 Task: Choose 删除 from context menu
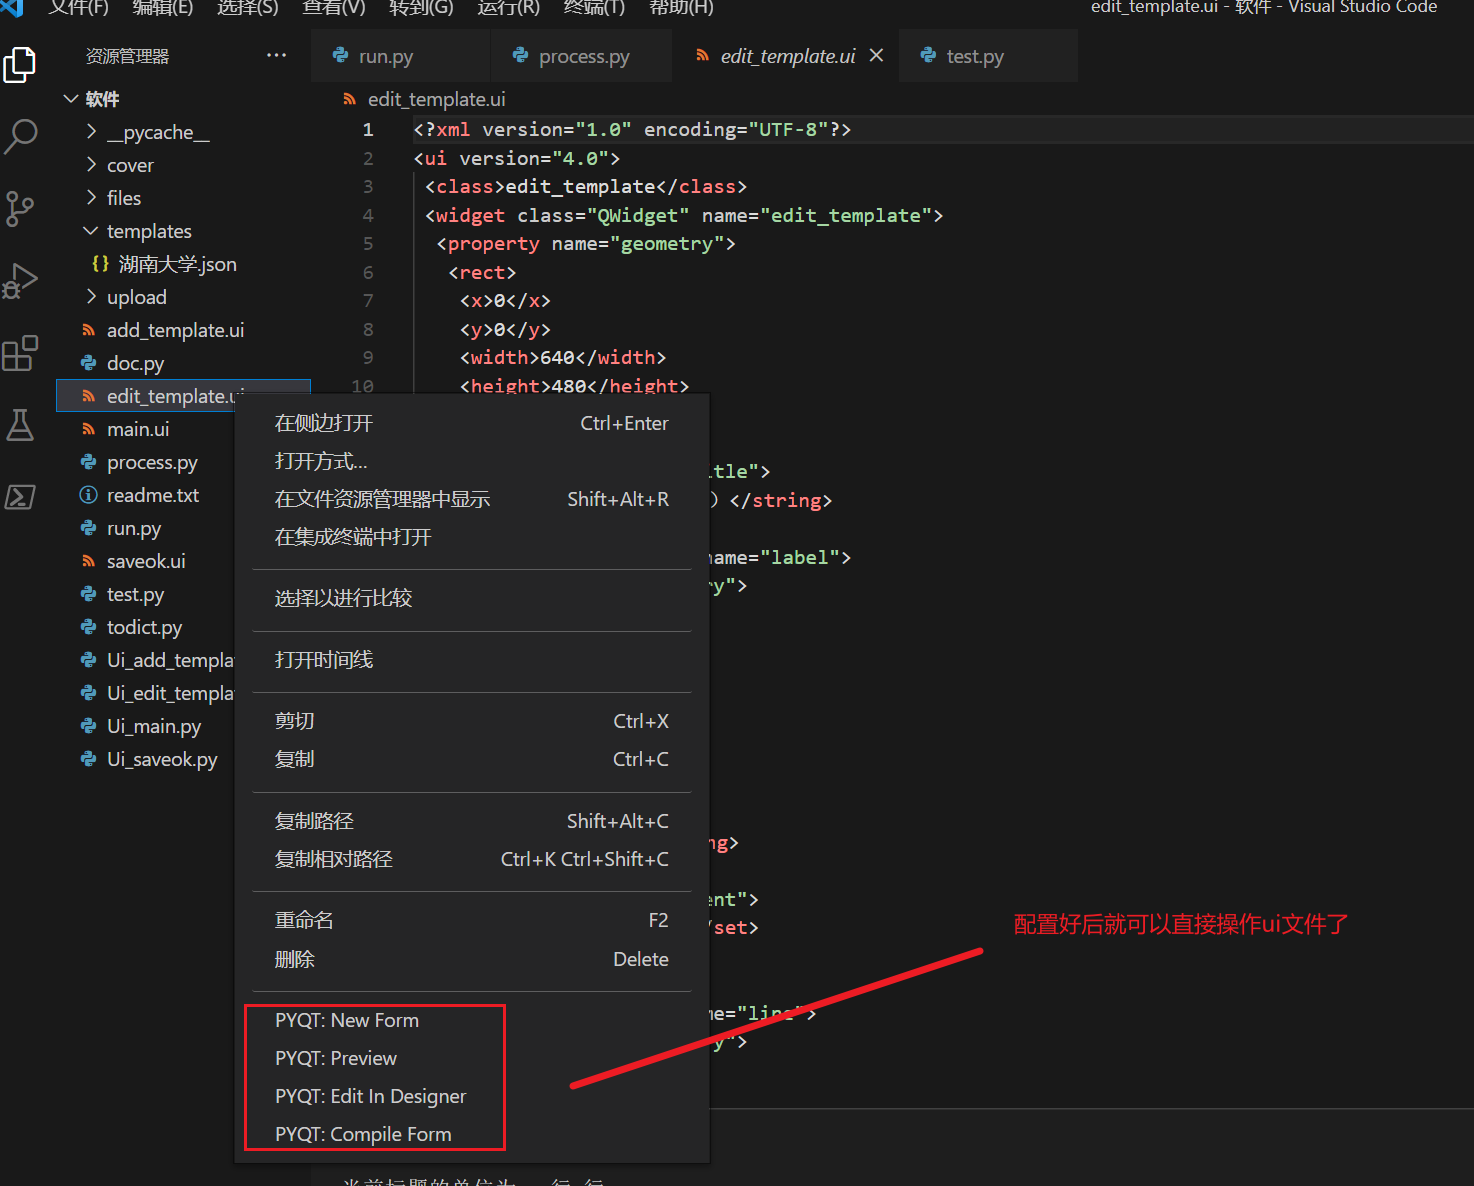[x=472, y=959]
